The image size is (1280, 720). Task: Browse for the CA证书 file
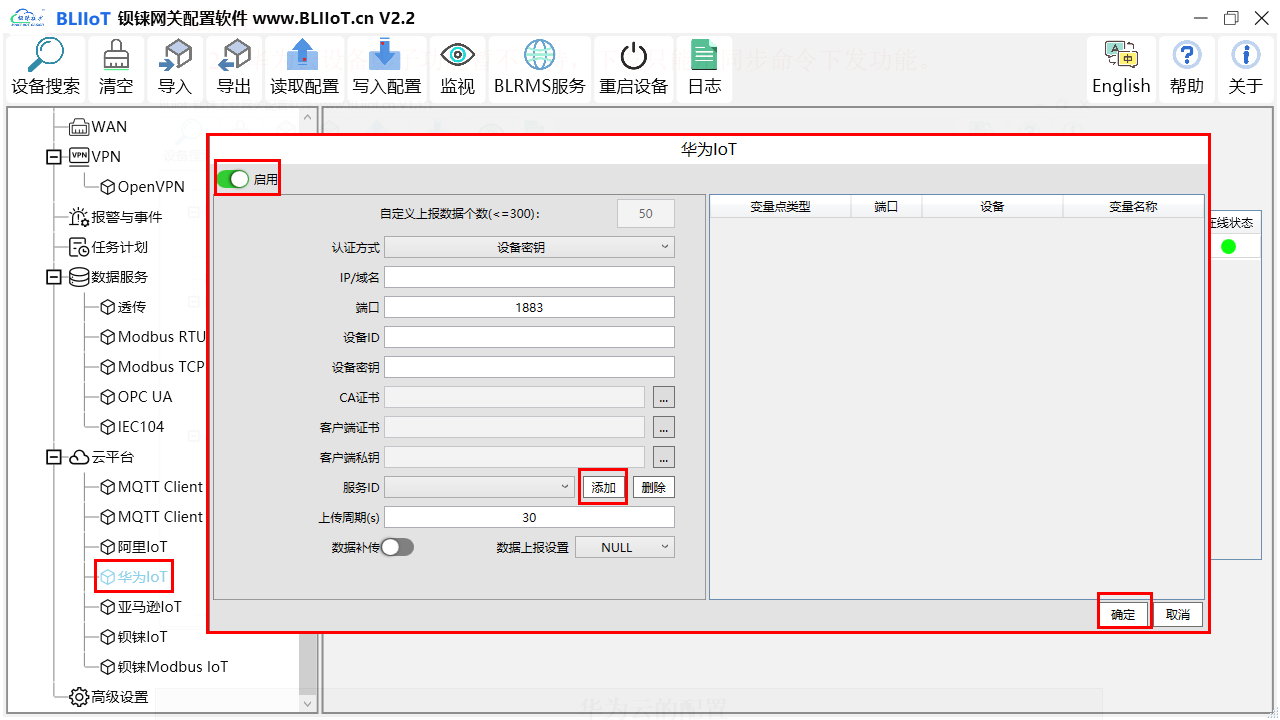pos(664,397)
